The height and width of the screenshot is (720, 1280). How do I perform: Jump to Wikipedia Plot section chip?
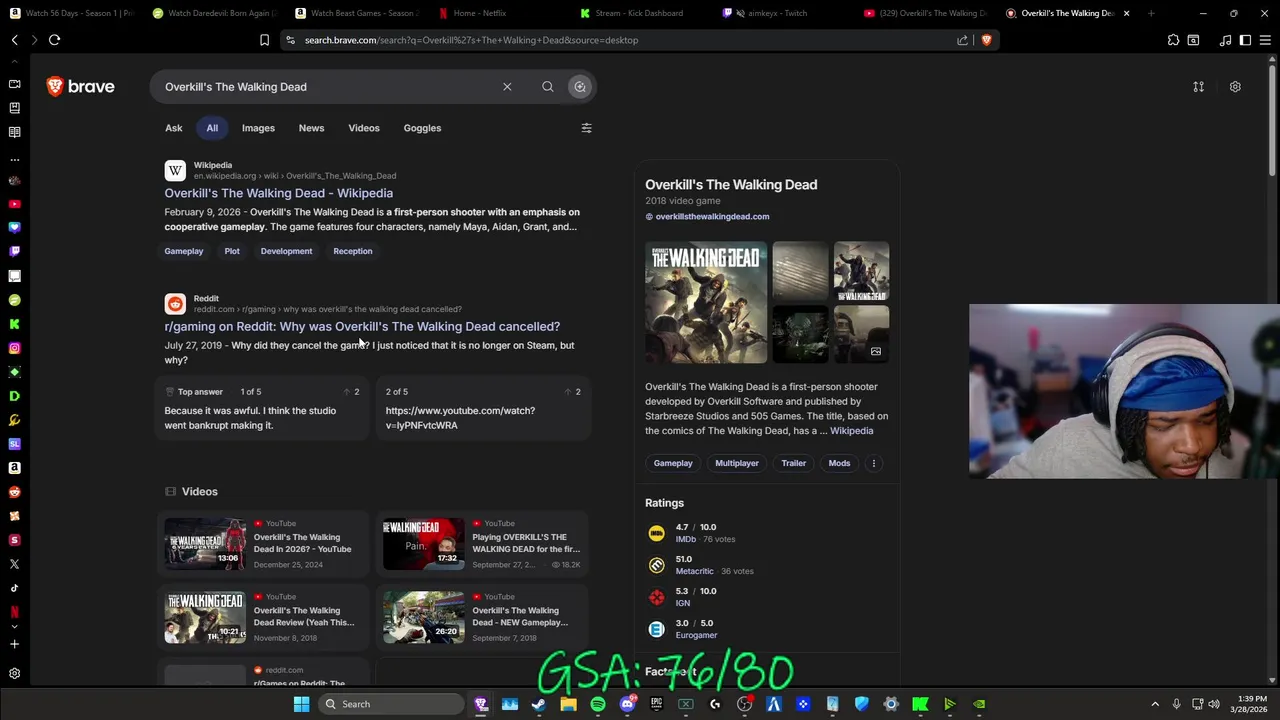(x=232, y=251)
